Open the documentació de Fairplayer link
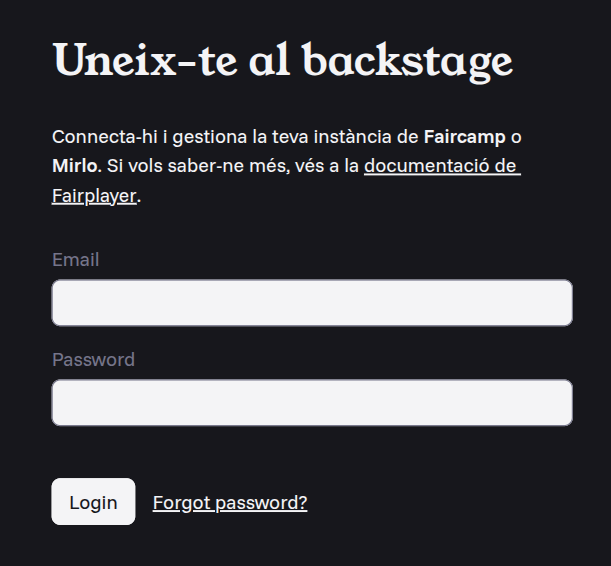 [286, 181]
